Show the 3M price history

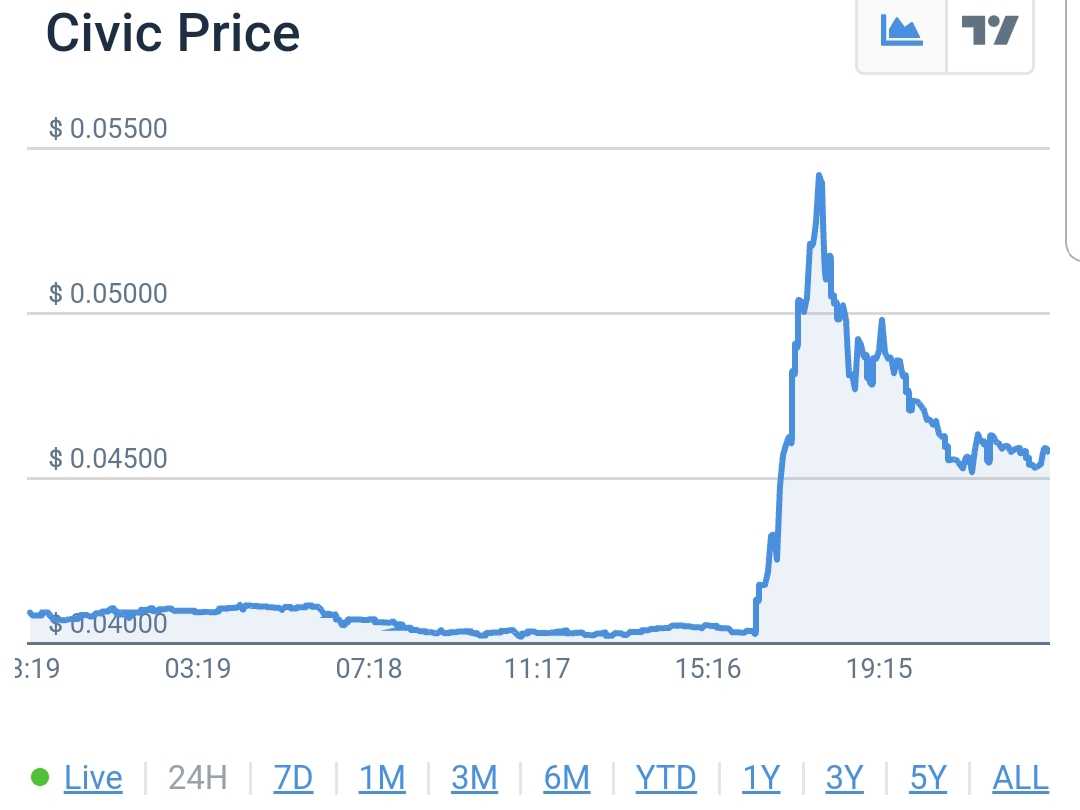pyautogui.click(x=474, y=777)
